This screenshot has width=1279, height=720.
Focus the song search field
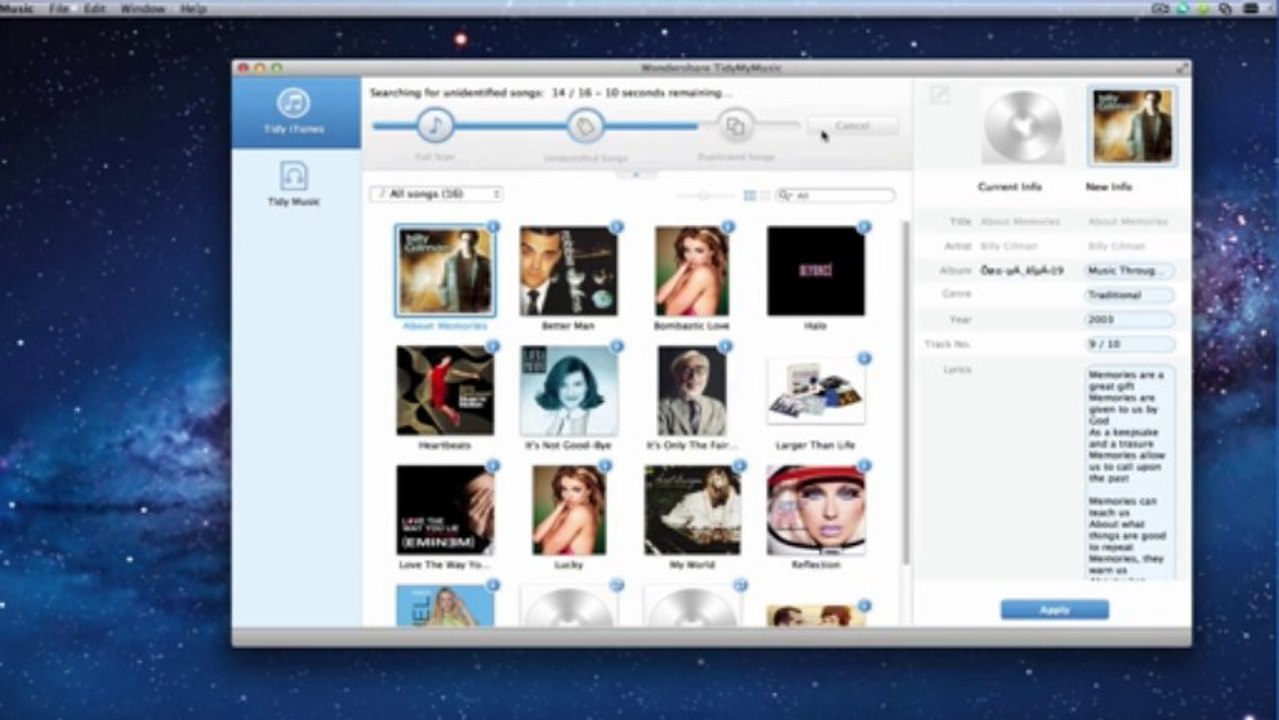pyautogui.click(x=835, y=196)
